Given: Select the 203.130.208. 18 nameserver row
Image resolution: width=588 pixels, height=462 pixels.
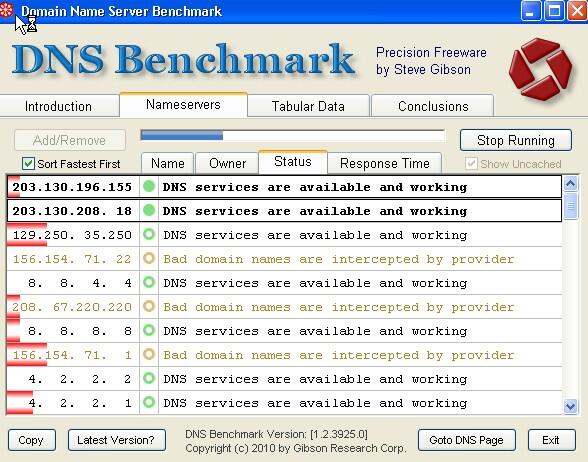Looking at the screenshot, I should pos(284,210).
